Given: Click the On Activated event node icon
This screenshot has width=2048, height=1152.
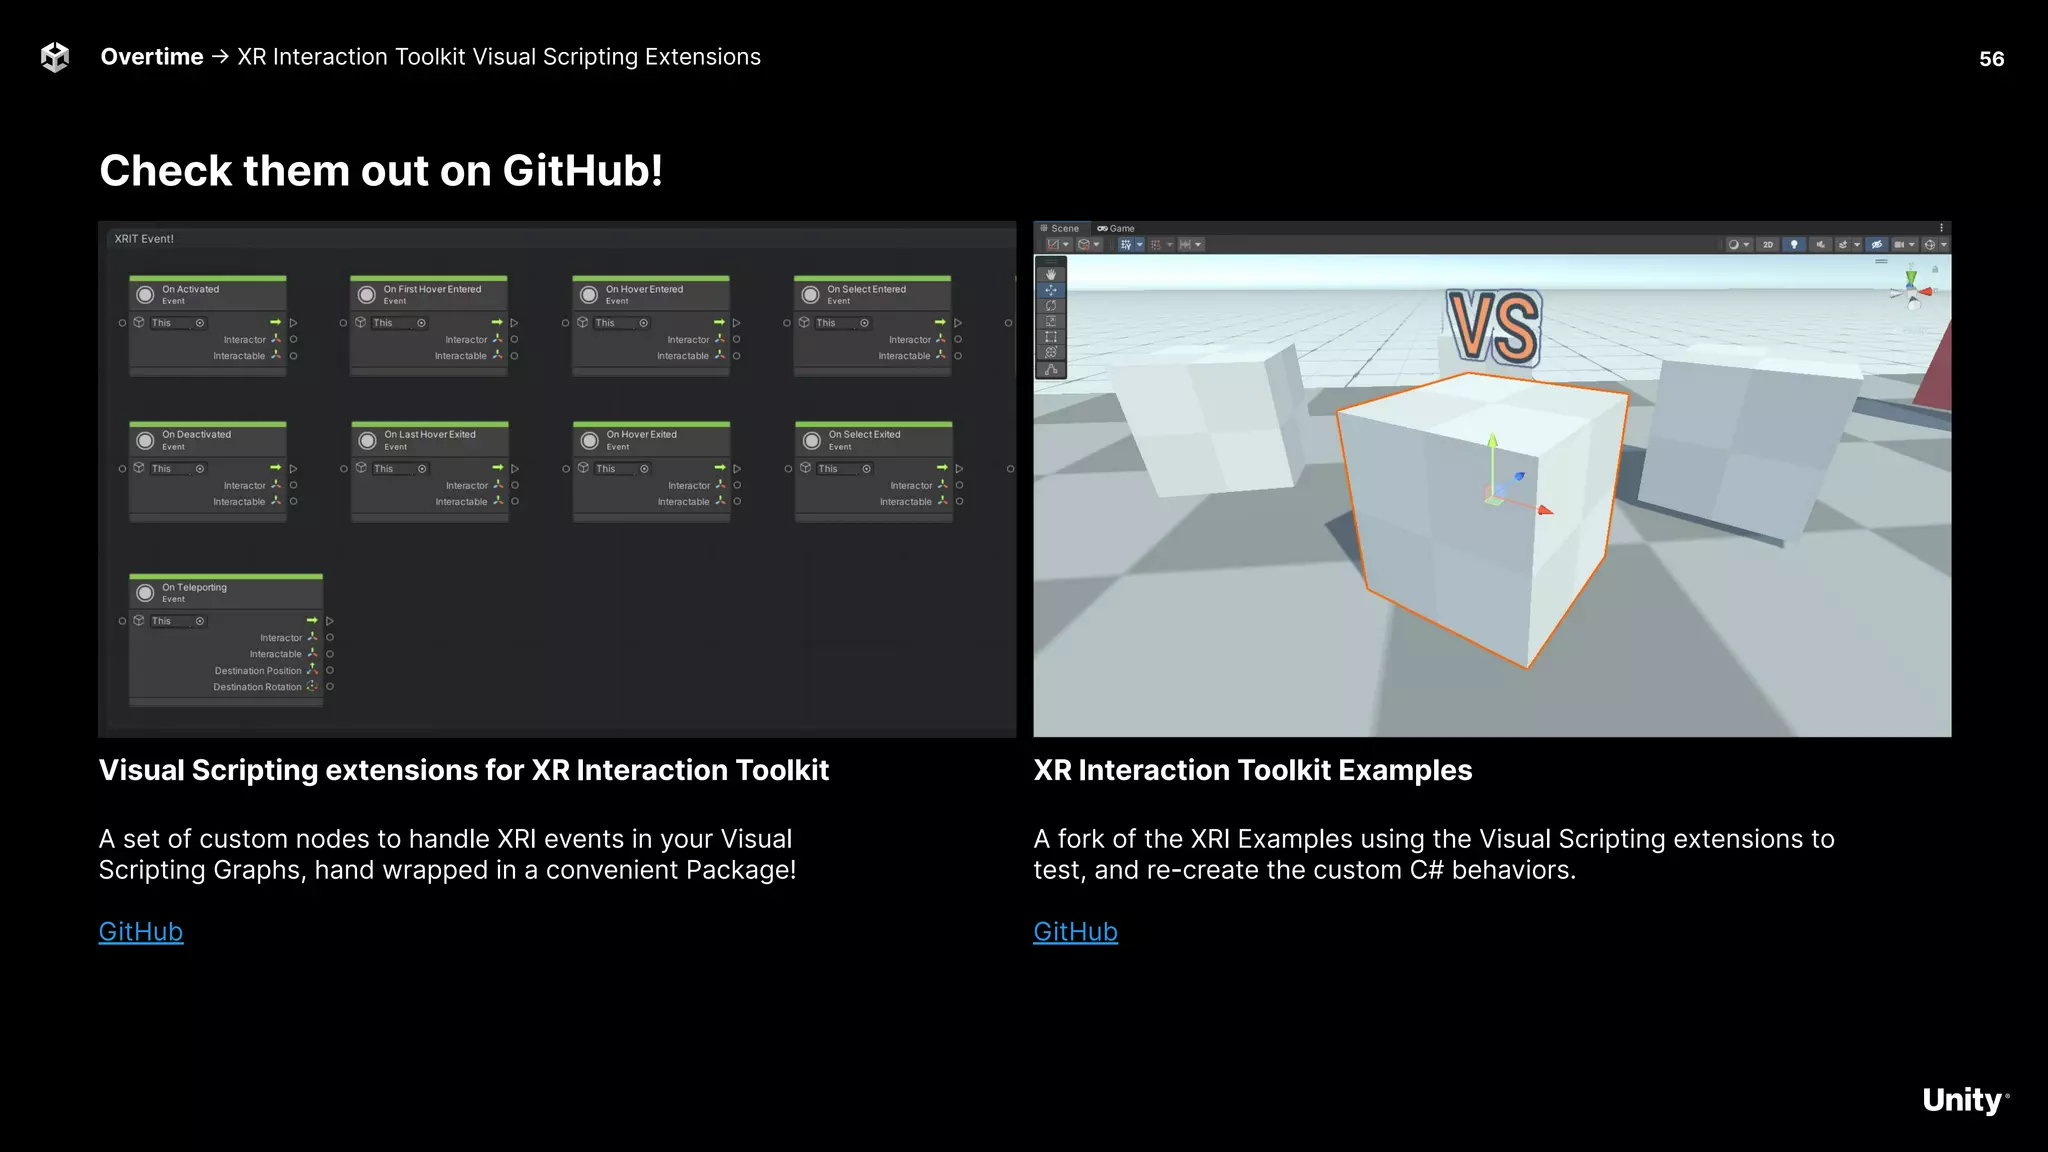Looking at the screenshot, I should (x=145, y=295).
